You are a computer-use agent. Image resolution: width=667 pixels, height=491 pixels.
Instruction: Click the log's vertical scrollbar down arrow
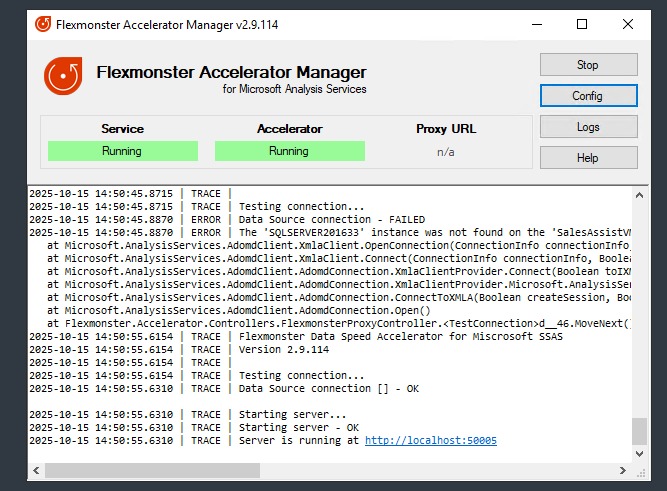coord(639,453)
